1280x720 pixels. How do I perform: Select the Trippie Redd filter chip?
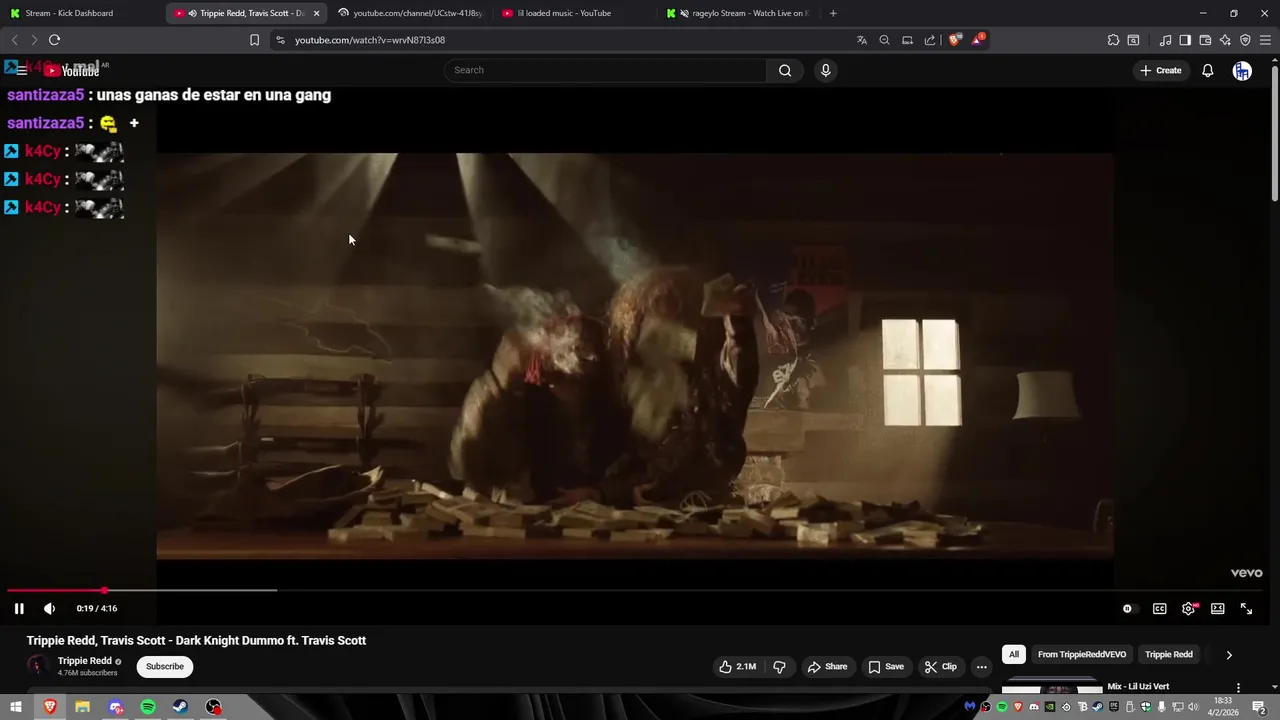coord(1169,655)
